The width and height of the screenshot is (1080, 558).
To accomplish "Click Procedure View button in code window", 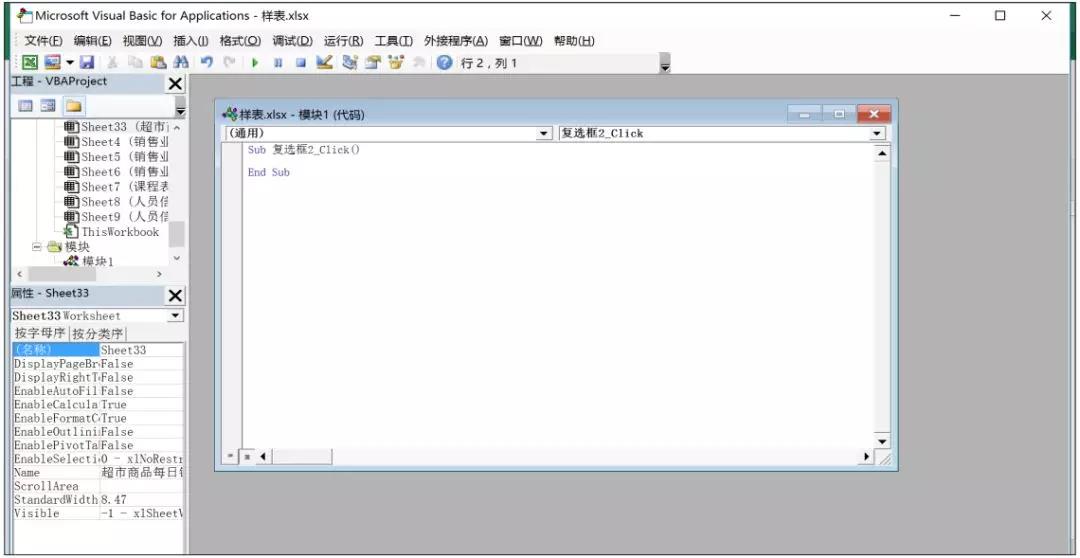I will [231, 456].
